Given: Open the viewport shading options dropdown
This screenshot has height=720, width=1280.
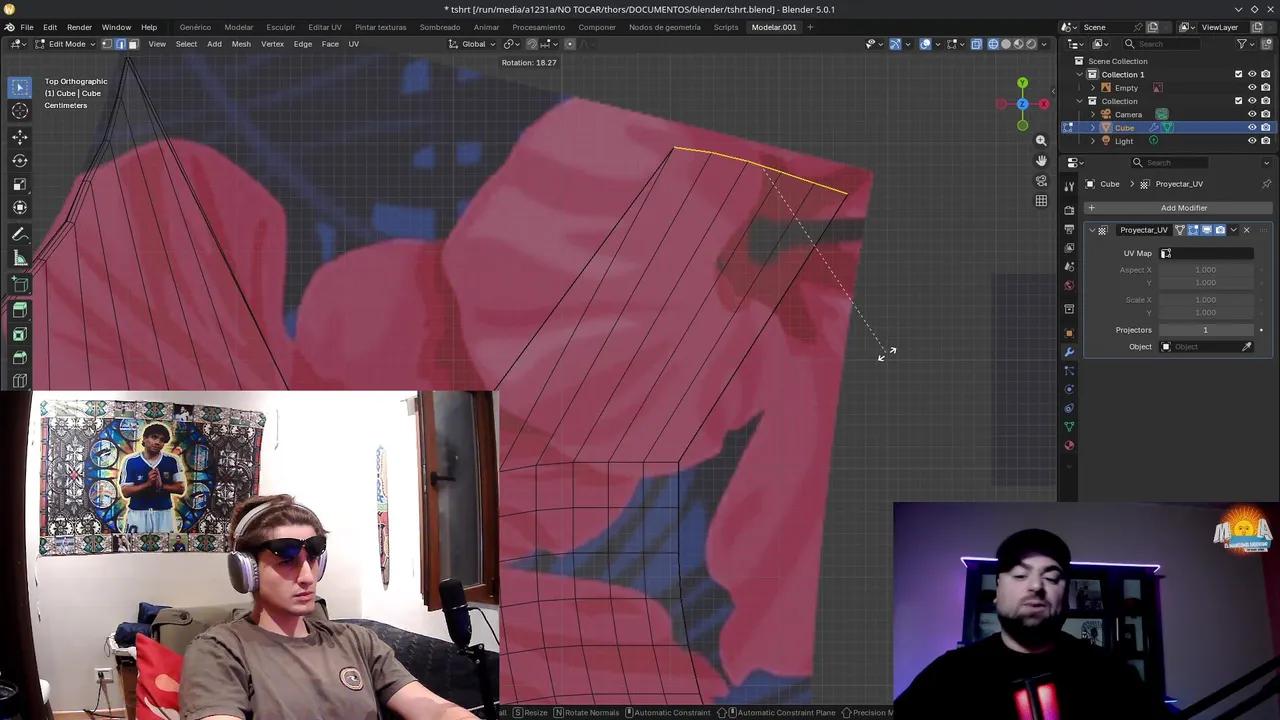Looking at the screenshot, I should pos(1045,44).
